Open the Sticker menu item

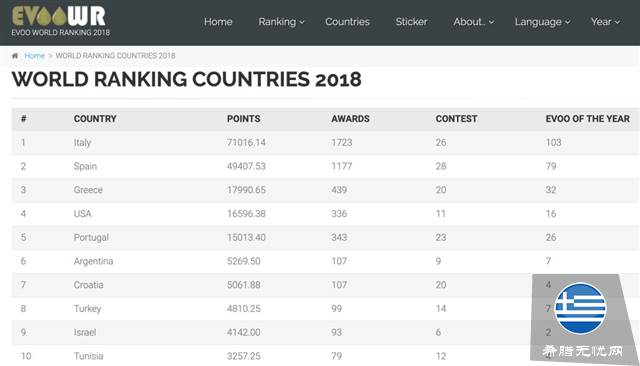[x=411, y=22]
